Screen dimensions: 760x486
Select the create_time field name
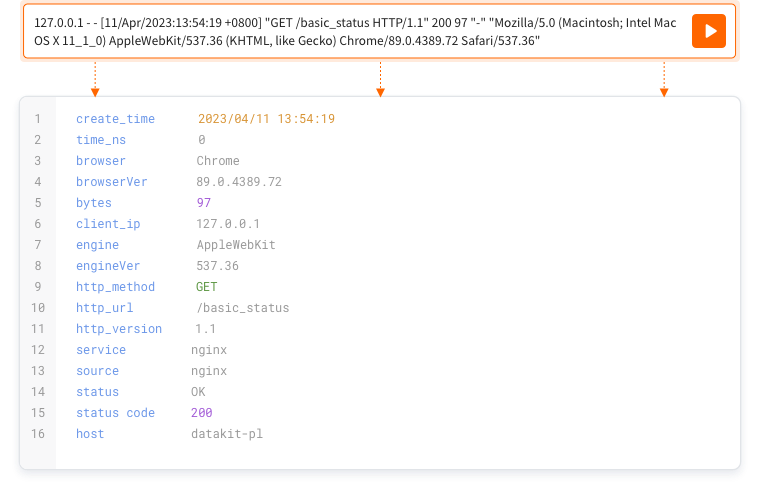pyautogui.click(x=115, y=119)
